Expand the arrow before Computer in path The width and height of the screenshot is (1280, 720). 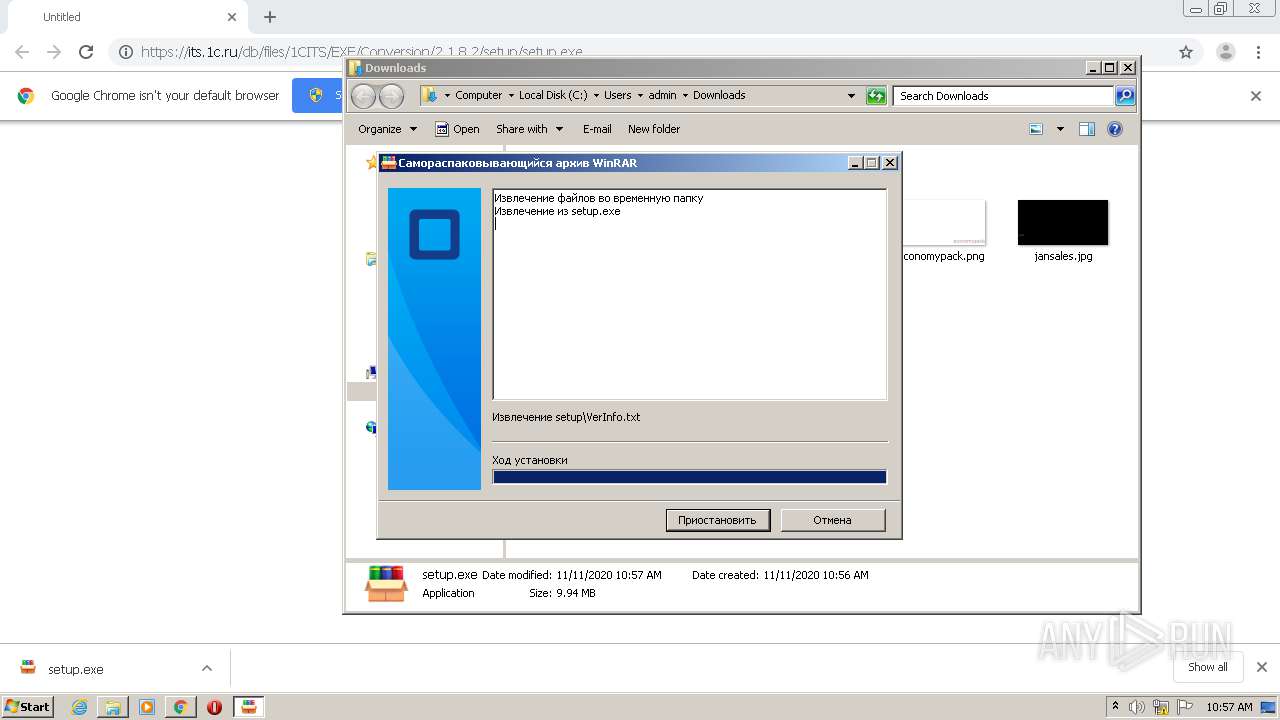tap(447, 96)
